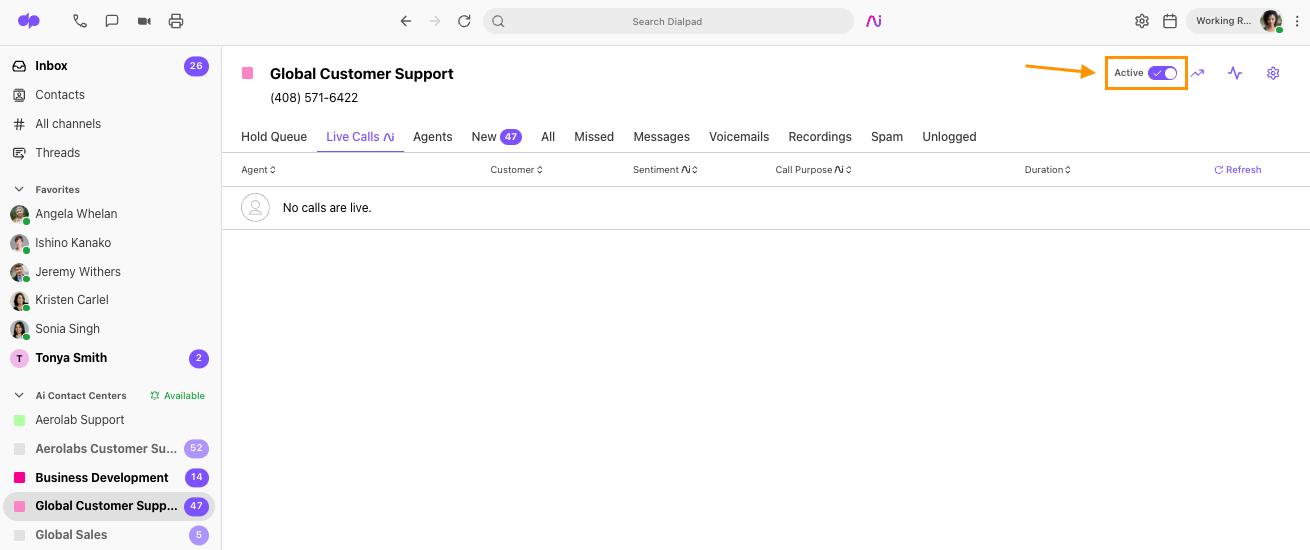Open contact center settings gear icon
The image size is (1310, 550).
pos(1273,73)
